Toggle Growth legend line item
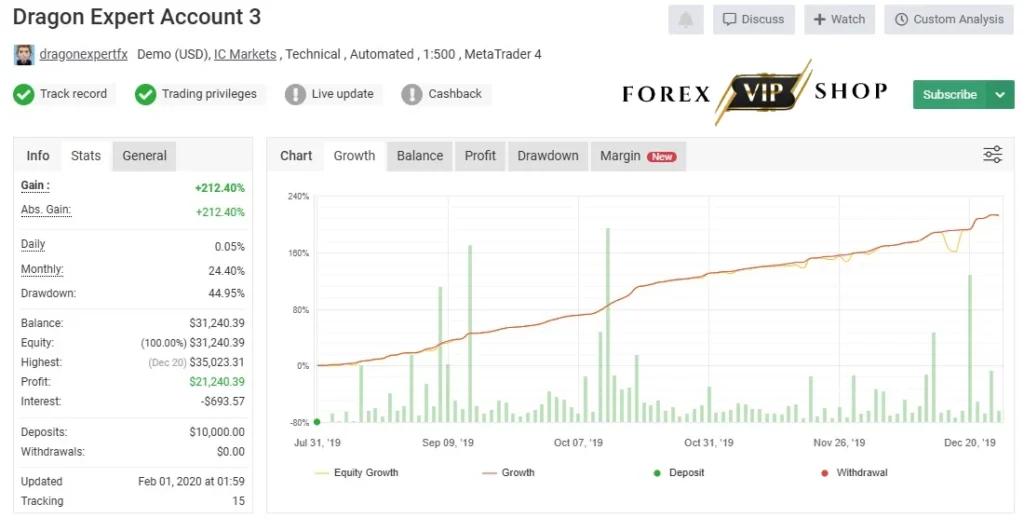 point(508,472)
